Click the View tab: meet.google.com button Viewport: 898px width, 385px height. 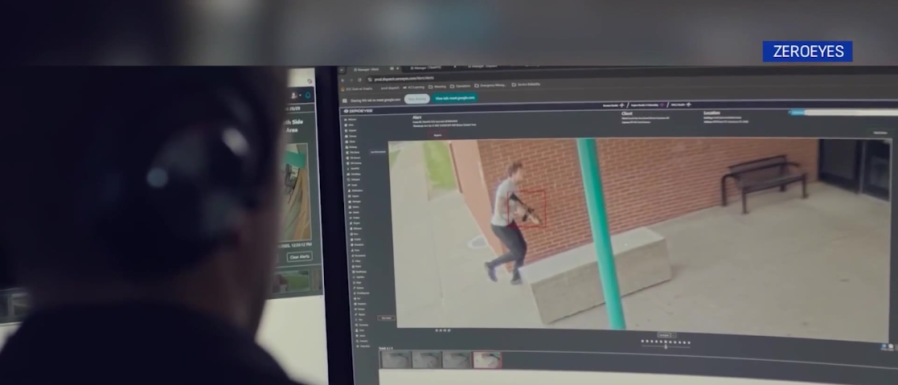455,98
